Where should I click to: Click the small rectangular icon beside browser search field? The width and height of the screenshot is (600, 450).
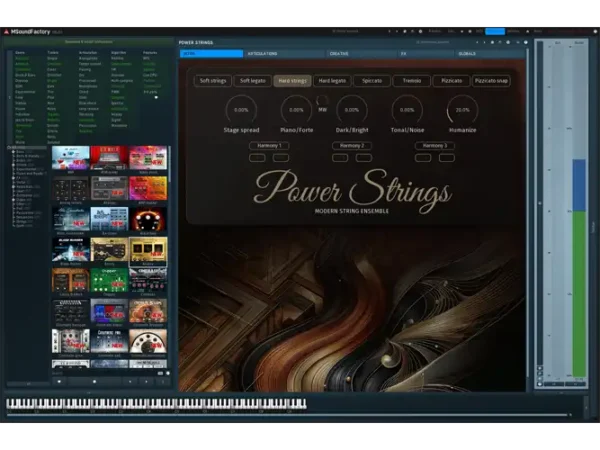[x=160, y=373]
